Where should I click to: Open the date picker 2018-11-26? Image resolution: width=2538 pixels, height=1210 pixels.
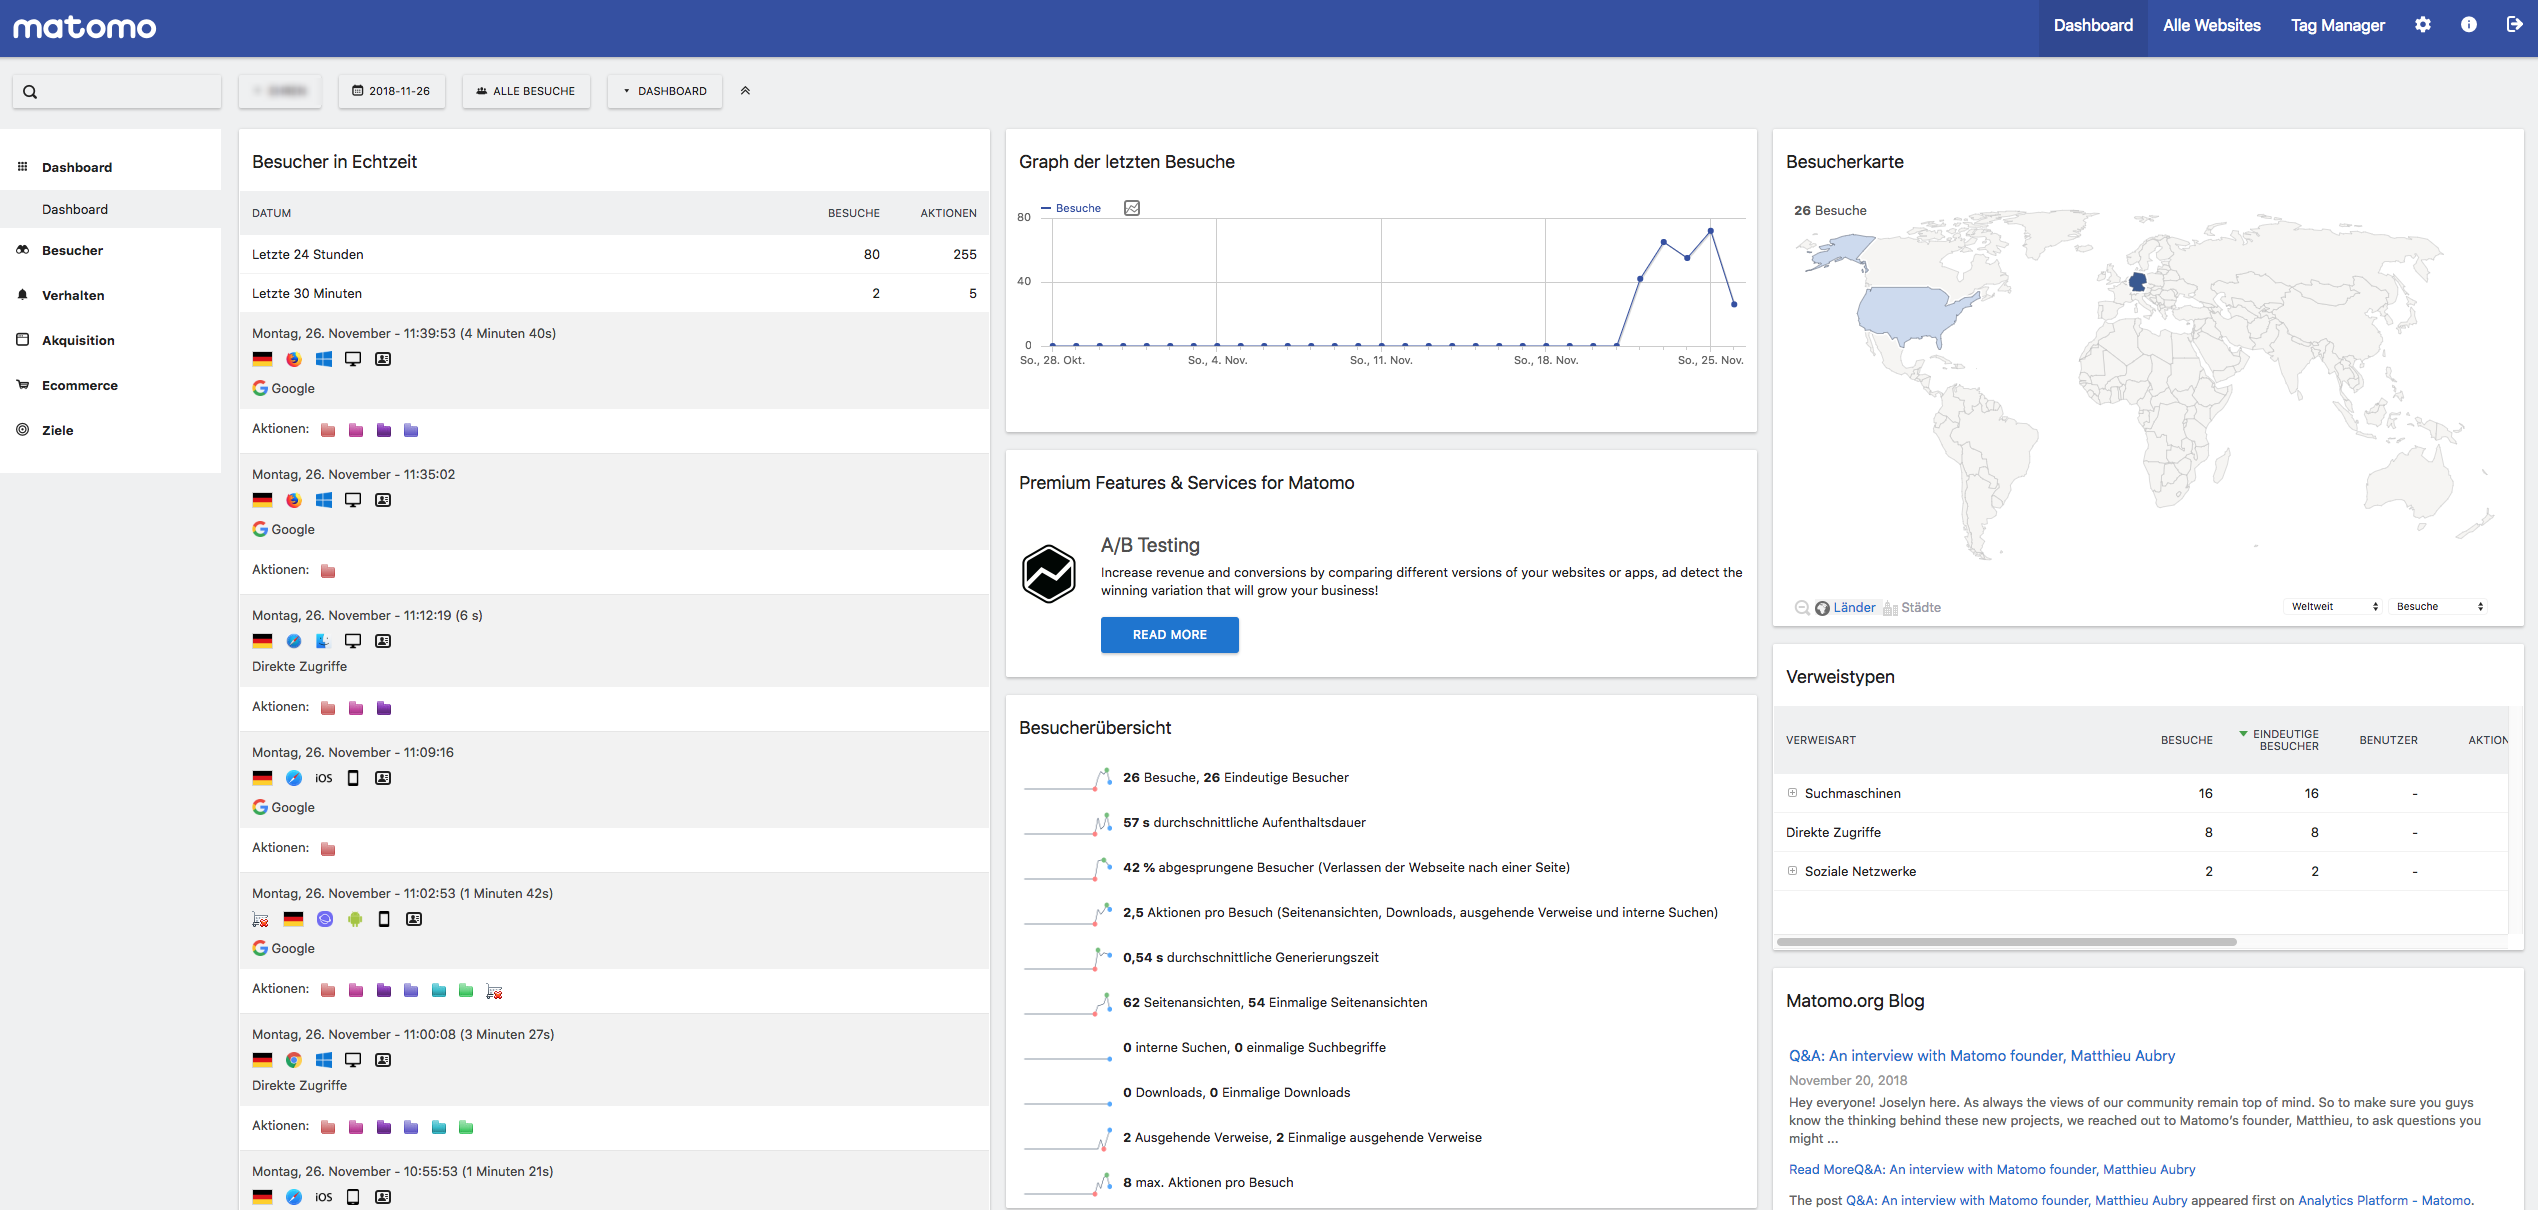[391, 91]
